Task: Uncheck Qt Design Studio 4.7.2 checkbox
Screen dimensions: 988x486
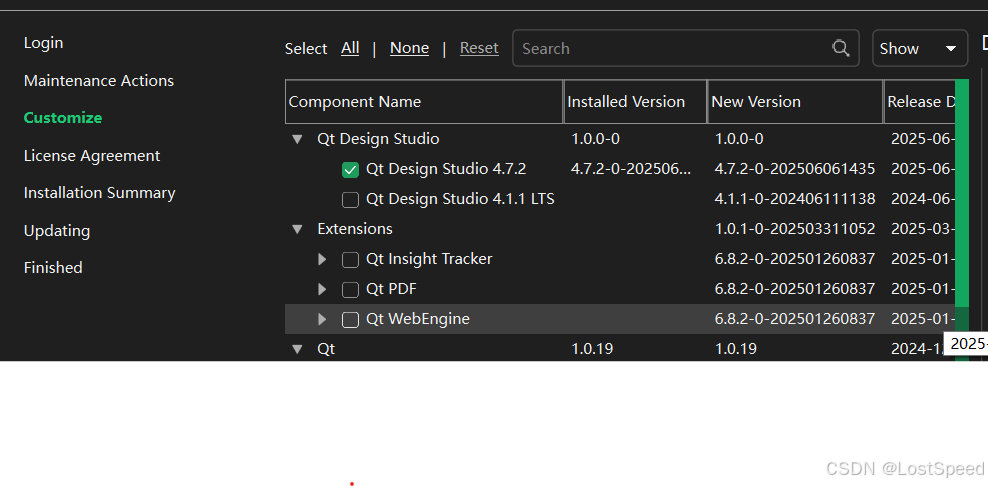Action: [x=350, y=170]
